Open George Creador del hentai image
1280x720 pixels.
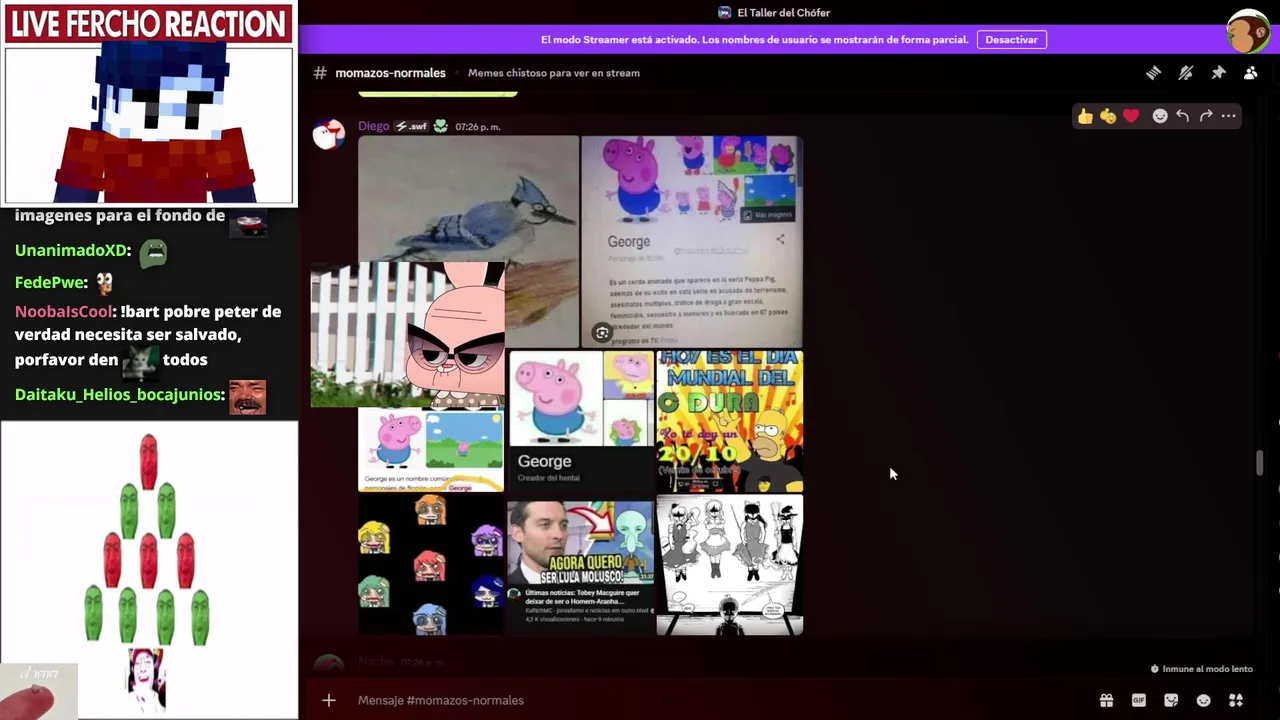tap(581, 421)
